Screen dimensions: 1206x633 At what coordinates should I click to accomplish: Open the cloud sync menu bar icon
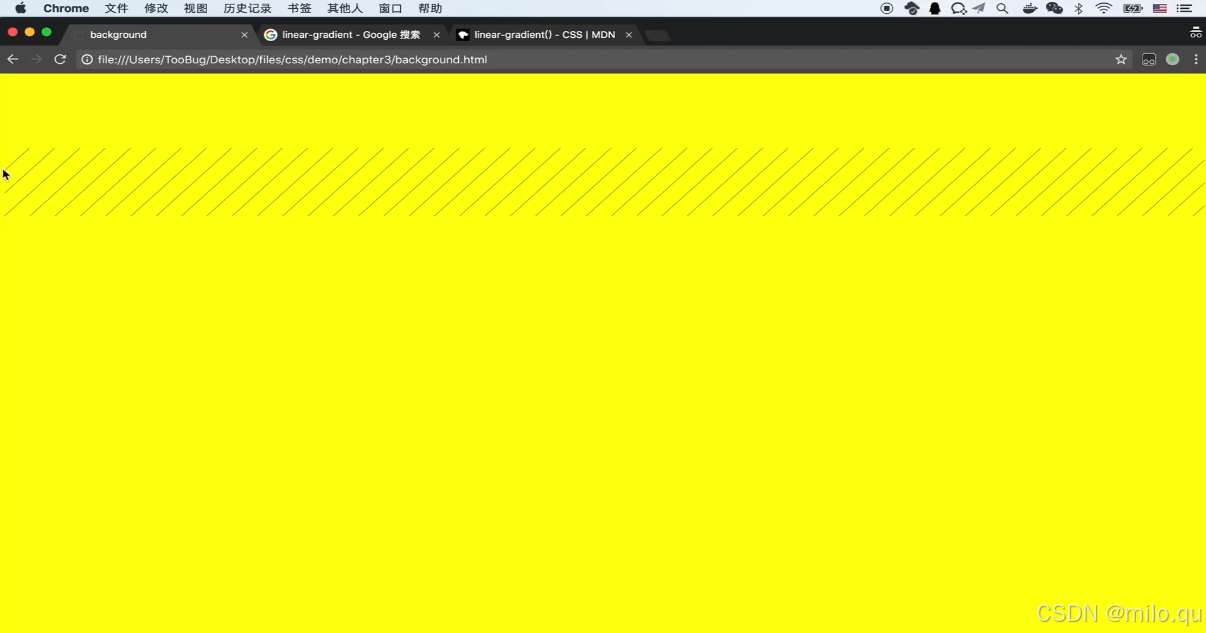click(x=912, y=8)
